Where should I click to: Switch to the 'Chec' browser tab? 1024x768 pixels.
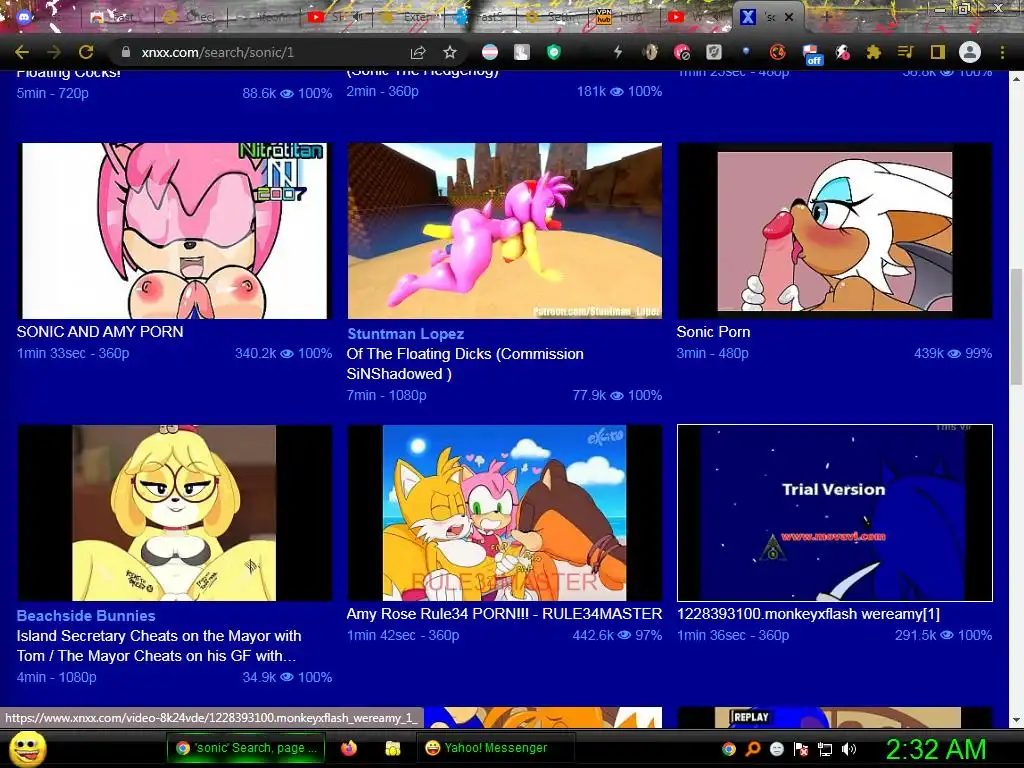[189, 17]
